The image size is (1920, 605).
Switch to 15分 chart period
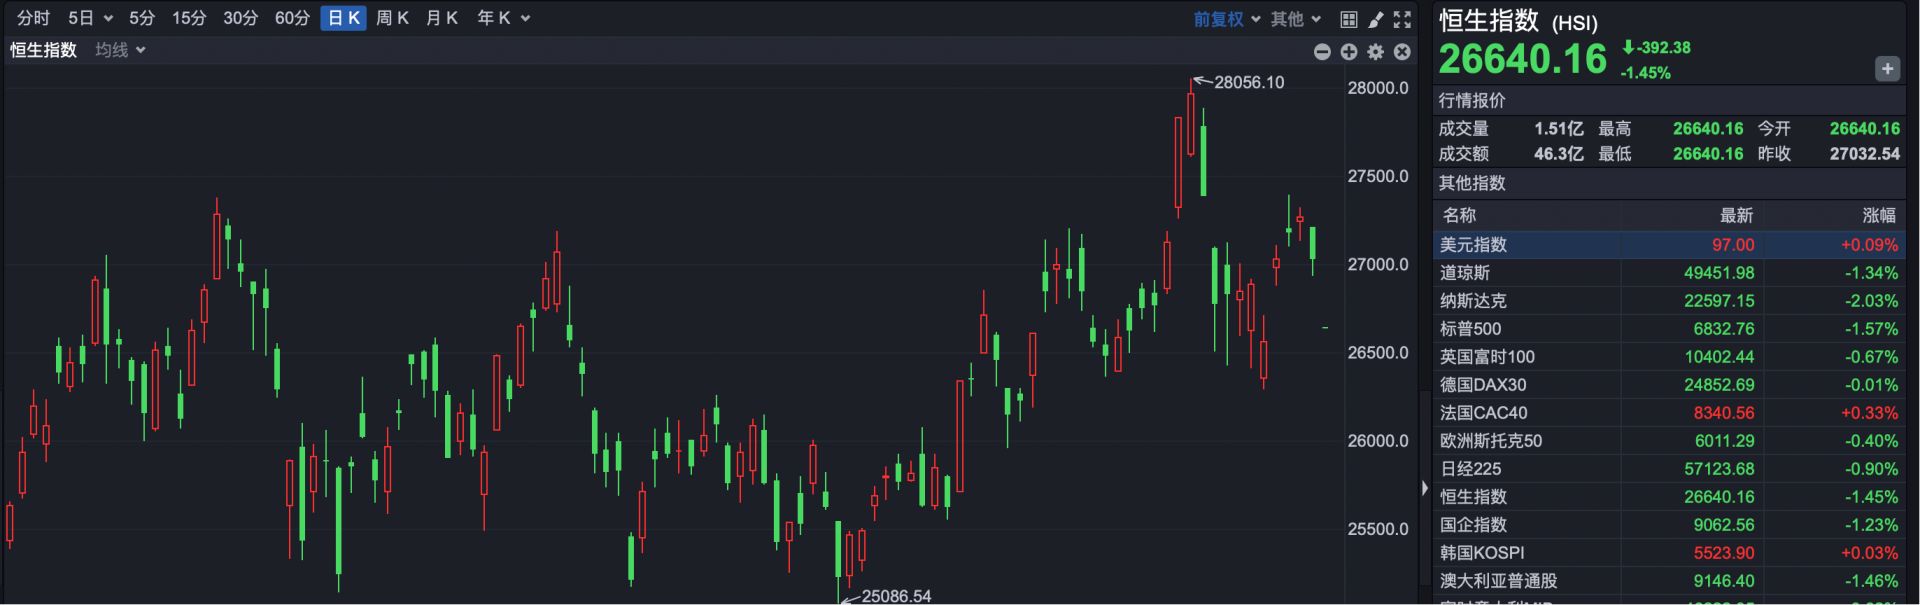188,18
